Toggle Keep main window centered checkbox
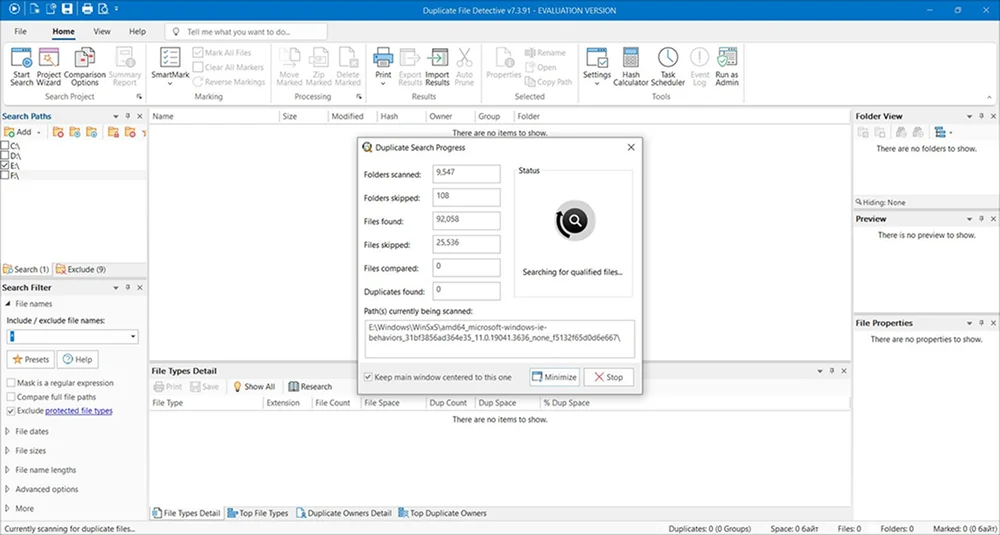1000x535 pixels. (369, 377)
